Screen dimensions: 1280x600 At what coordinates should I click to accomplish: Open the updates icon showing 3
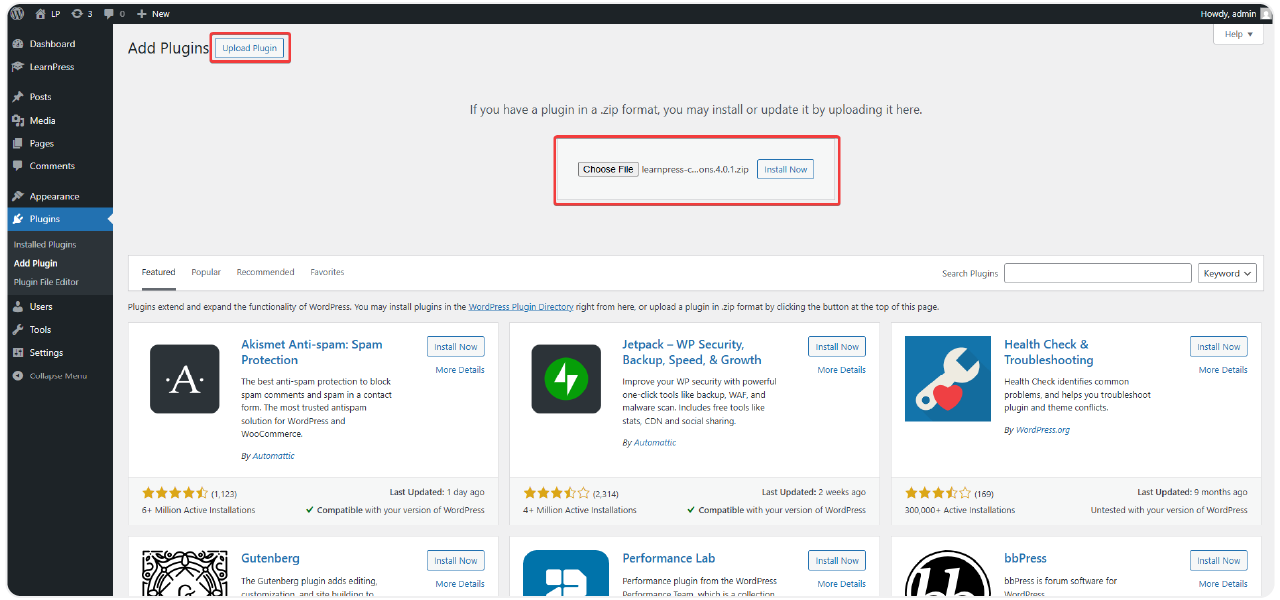(x=77, y=14)
